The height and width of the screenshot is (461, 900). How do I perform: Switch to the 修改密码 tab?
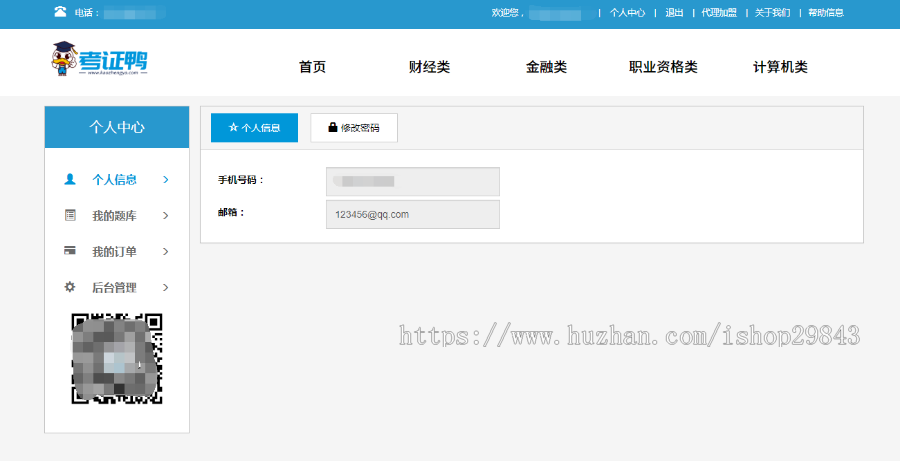pyautogui.click(x=354, y=128)
